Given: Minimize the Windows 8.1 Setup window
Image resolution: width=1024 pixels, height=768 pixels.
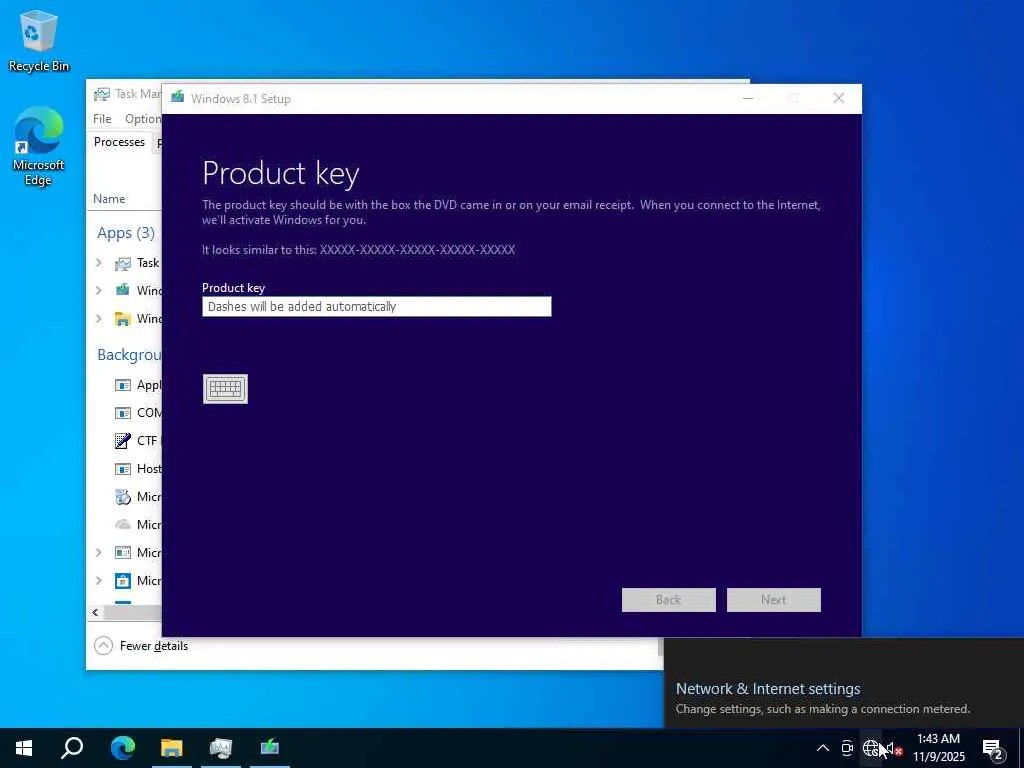Looking at the screenshot, I should coord(748,99).
